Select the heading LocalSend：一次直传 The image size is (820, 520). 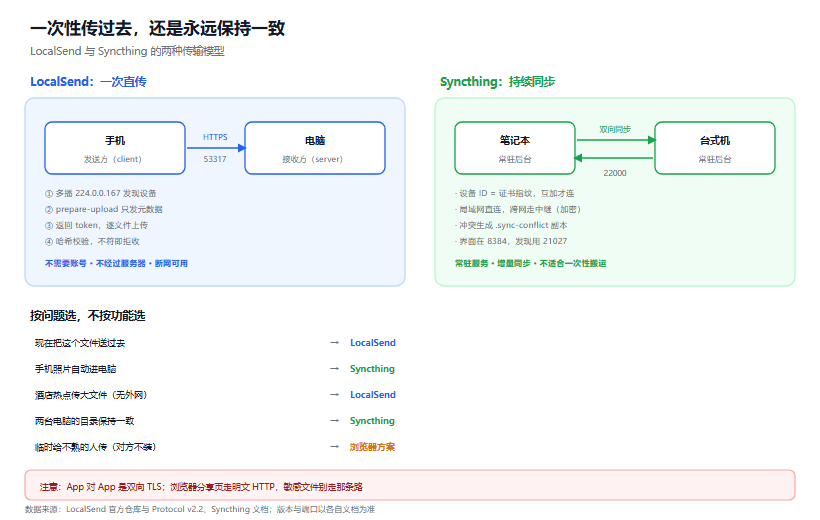88,82
